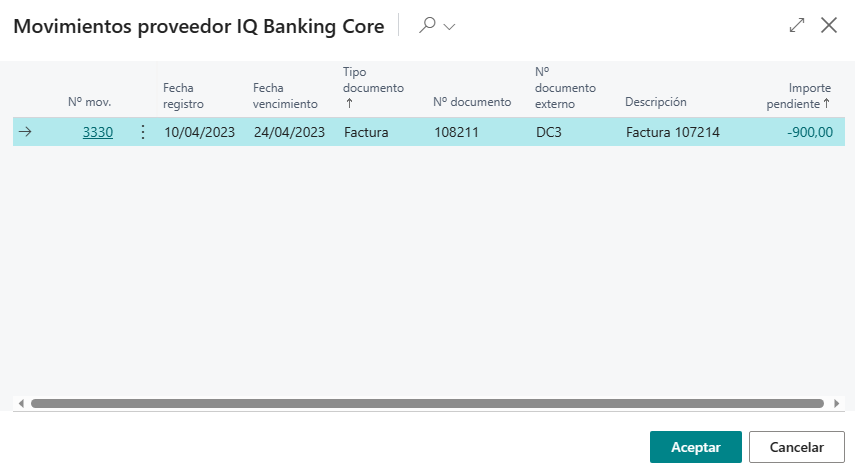Sort by Fecha vencimiento column header
This screenshot has width=855, height=475.
285,96
